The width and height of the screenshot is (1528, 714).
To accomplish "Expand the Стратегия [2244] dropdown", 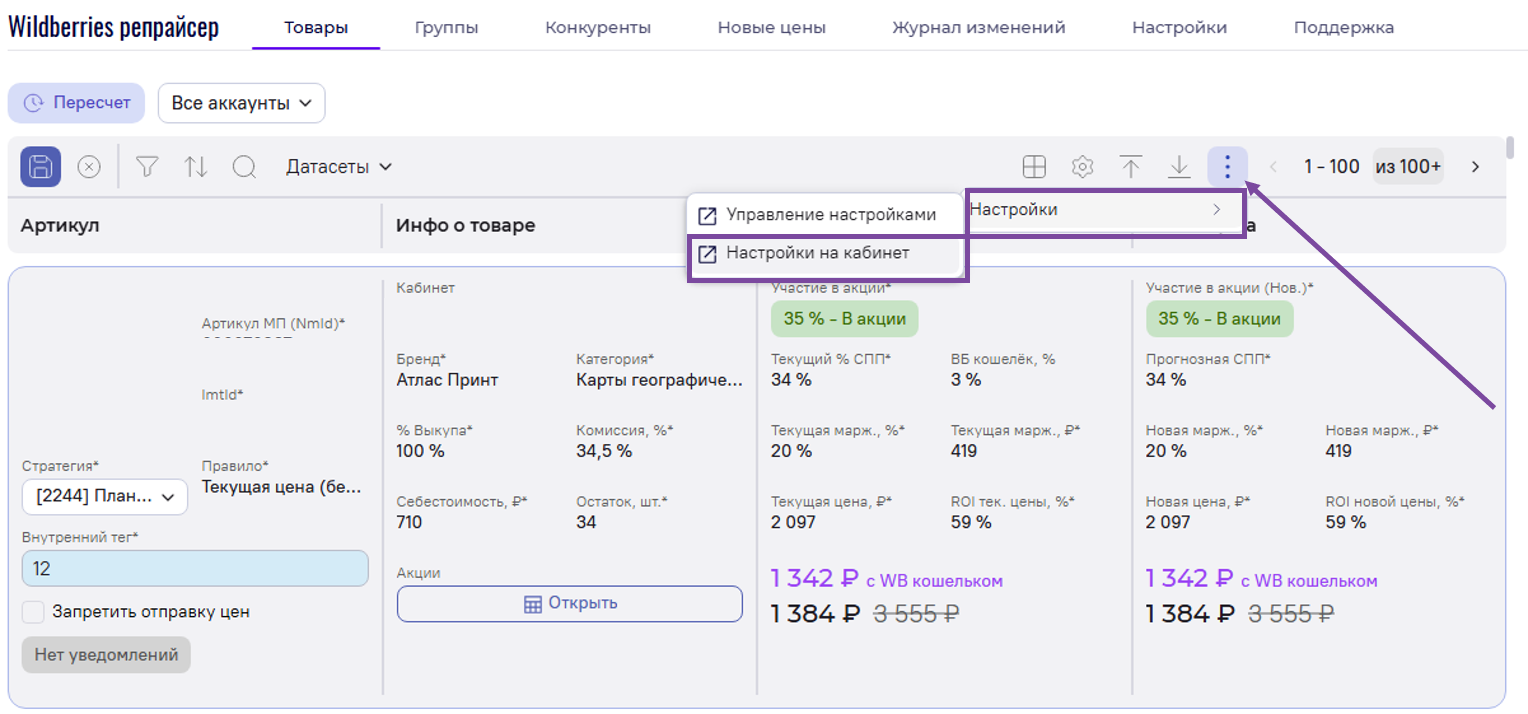I will pos(105,496).
